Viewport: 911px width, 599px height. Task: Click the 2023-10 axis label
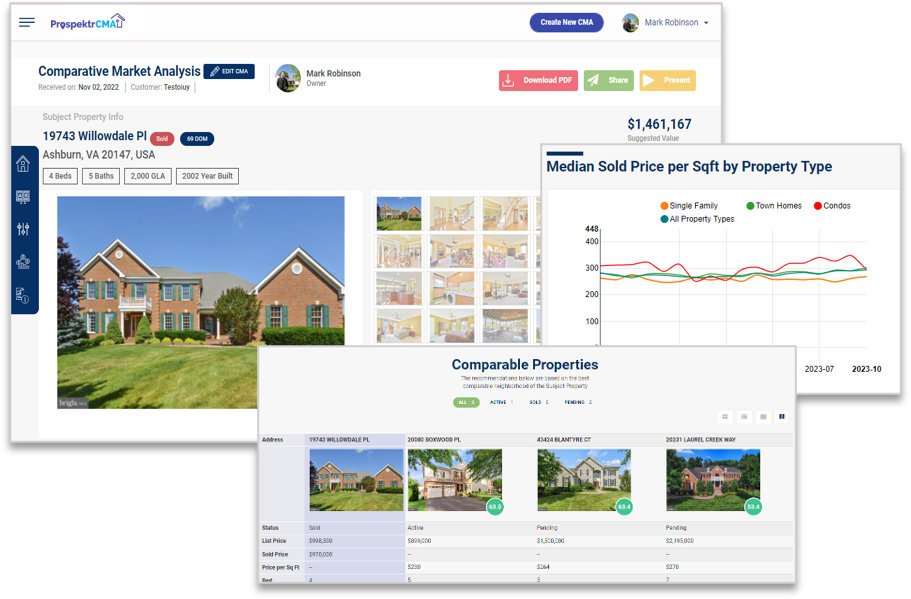click(x=866, y=369)
